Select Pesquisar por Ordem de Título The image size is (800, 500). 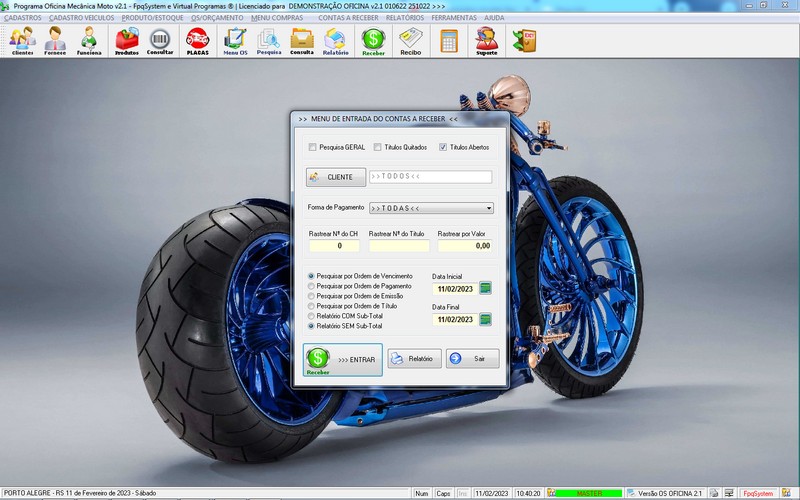pos(311,306)
